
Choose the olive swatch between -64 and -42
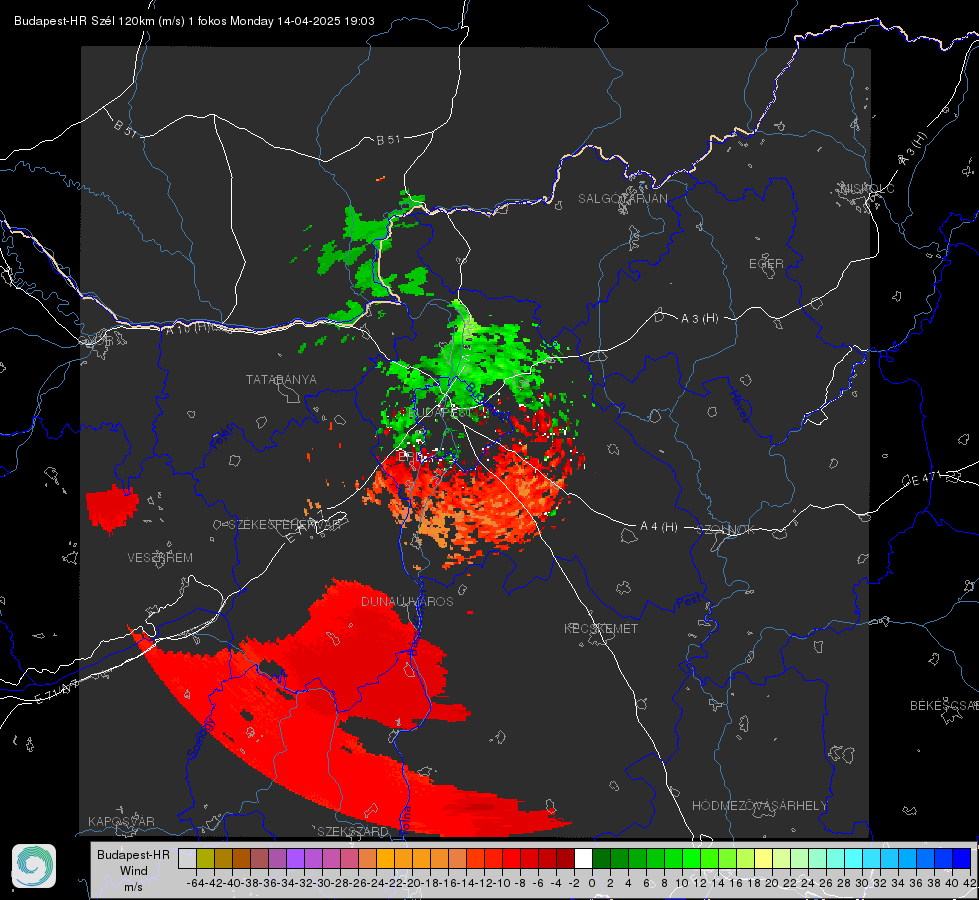coord(205,859)
